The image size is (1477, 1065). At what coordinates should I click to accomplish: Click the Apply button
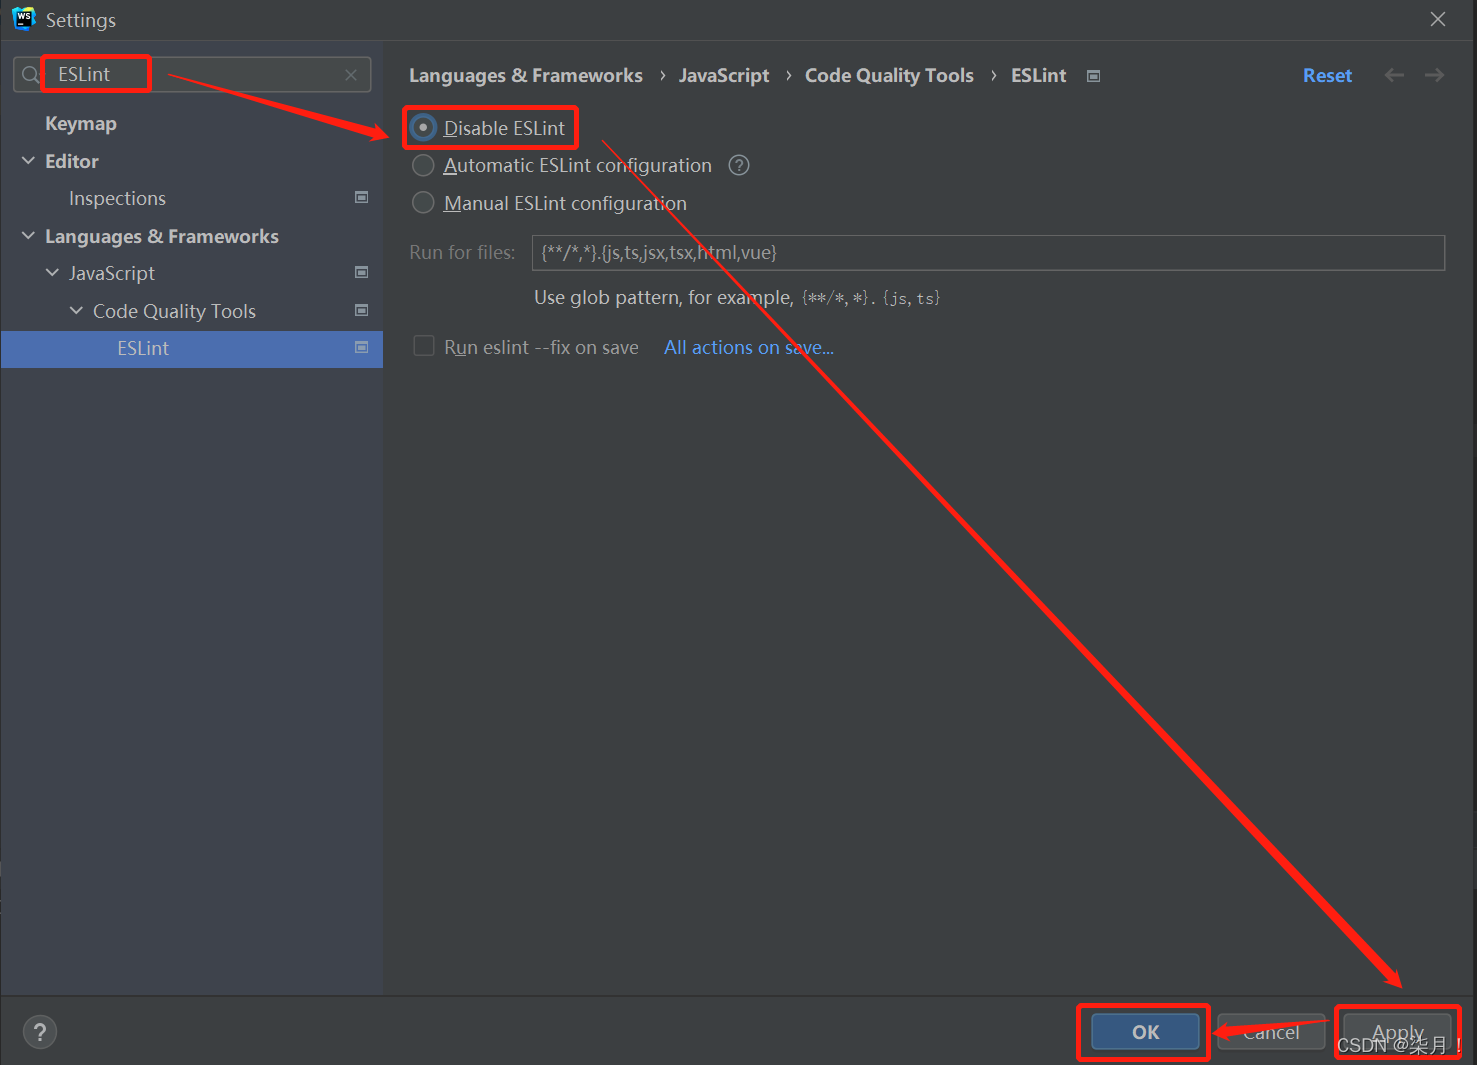coord(1397,1032)
